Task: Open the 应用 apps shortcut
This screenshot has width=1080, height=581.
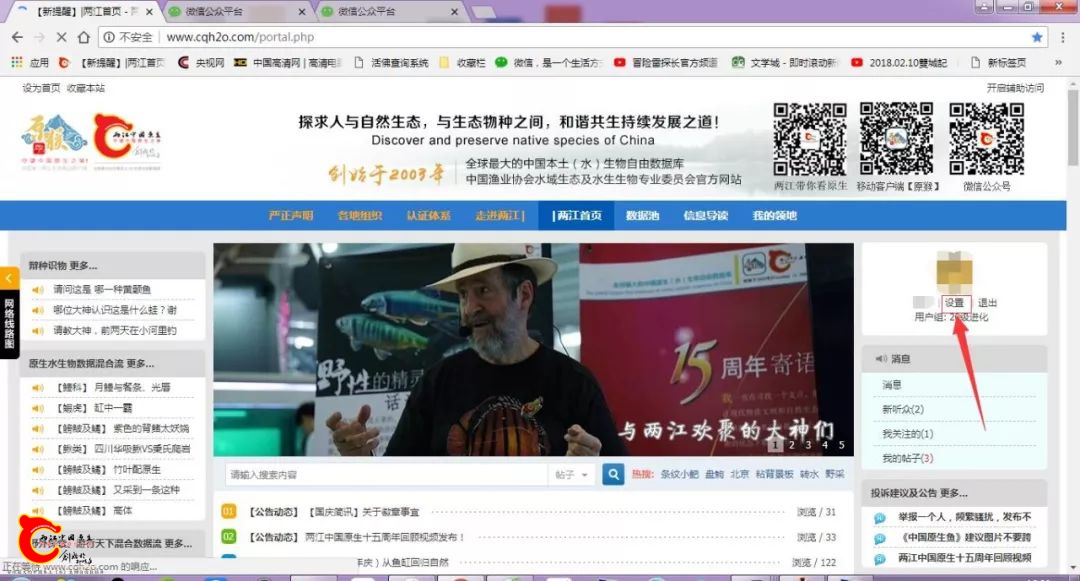Action: (x=30, y=63)
